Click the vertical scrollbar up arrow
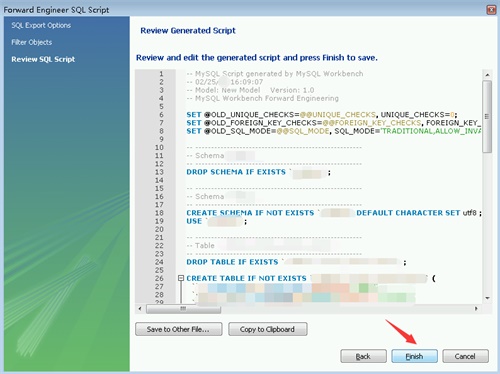 pos(487,75)
